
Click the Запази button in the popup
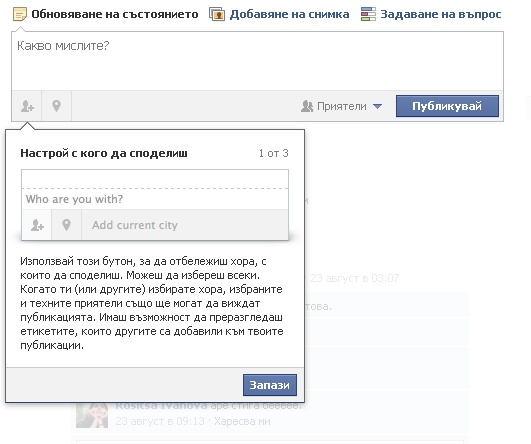[x=270, y=385]
